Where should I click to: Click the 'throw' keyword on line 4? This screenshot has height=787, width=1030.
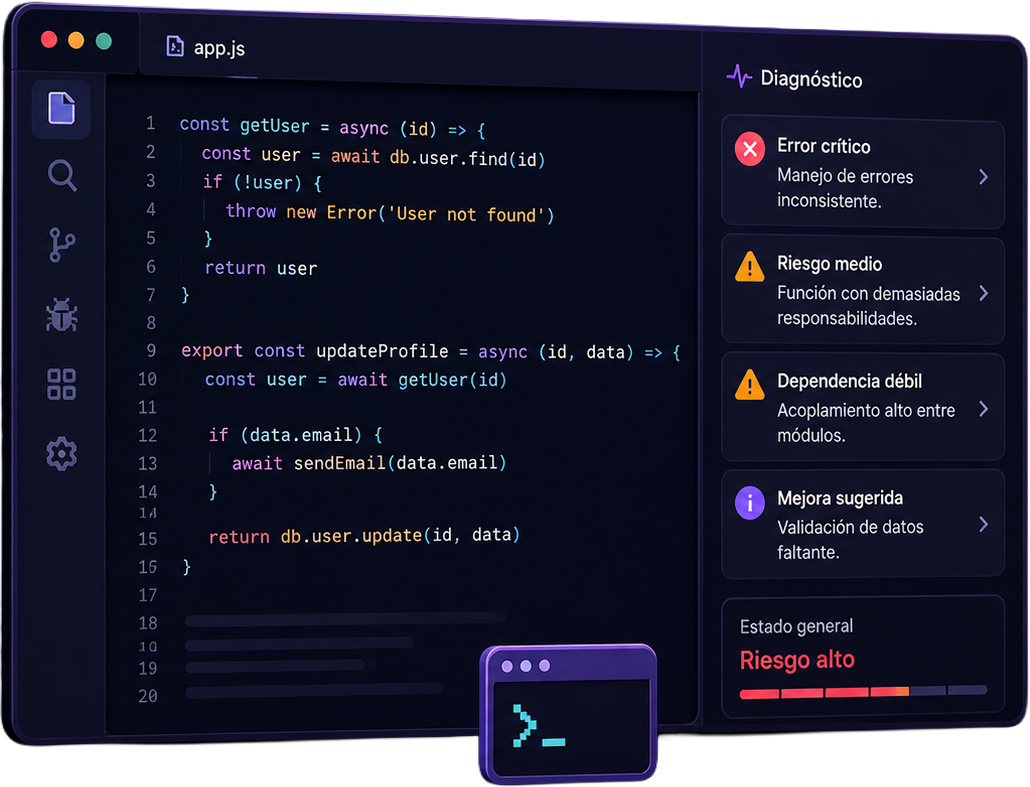tap(251, 211)
